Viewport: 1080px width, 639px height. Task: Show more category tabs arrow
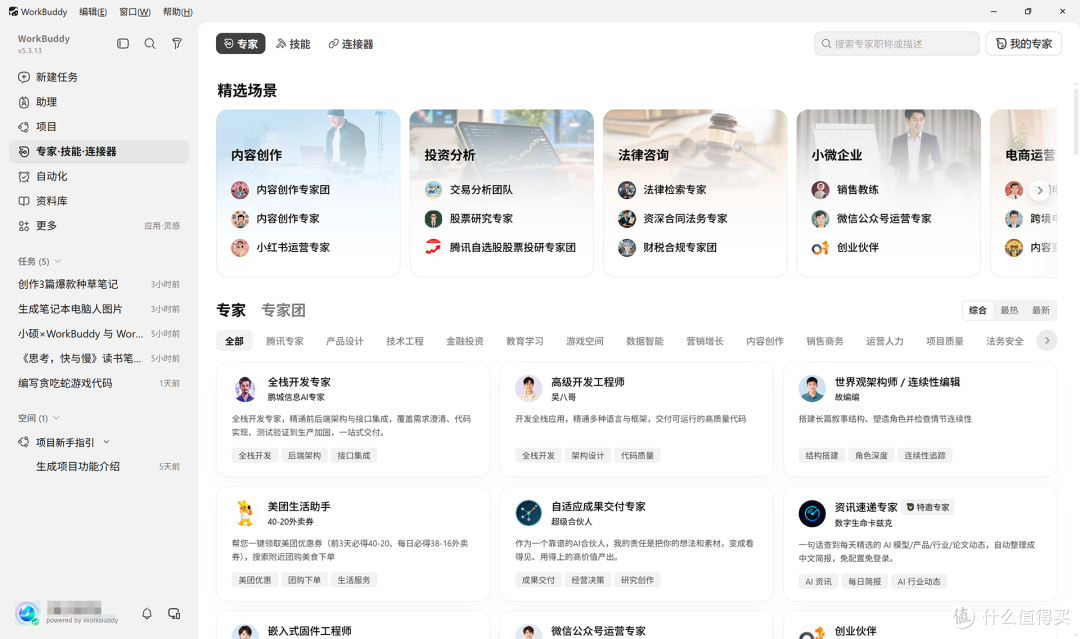pyautogui.click(x=1047, y=340)
